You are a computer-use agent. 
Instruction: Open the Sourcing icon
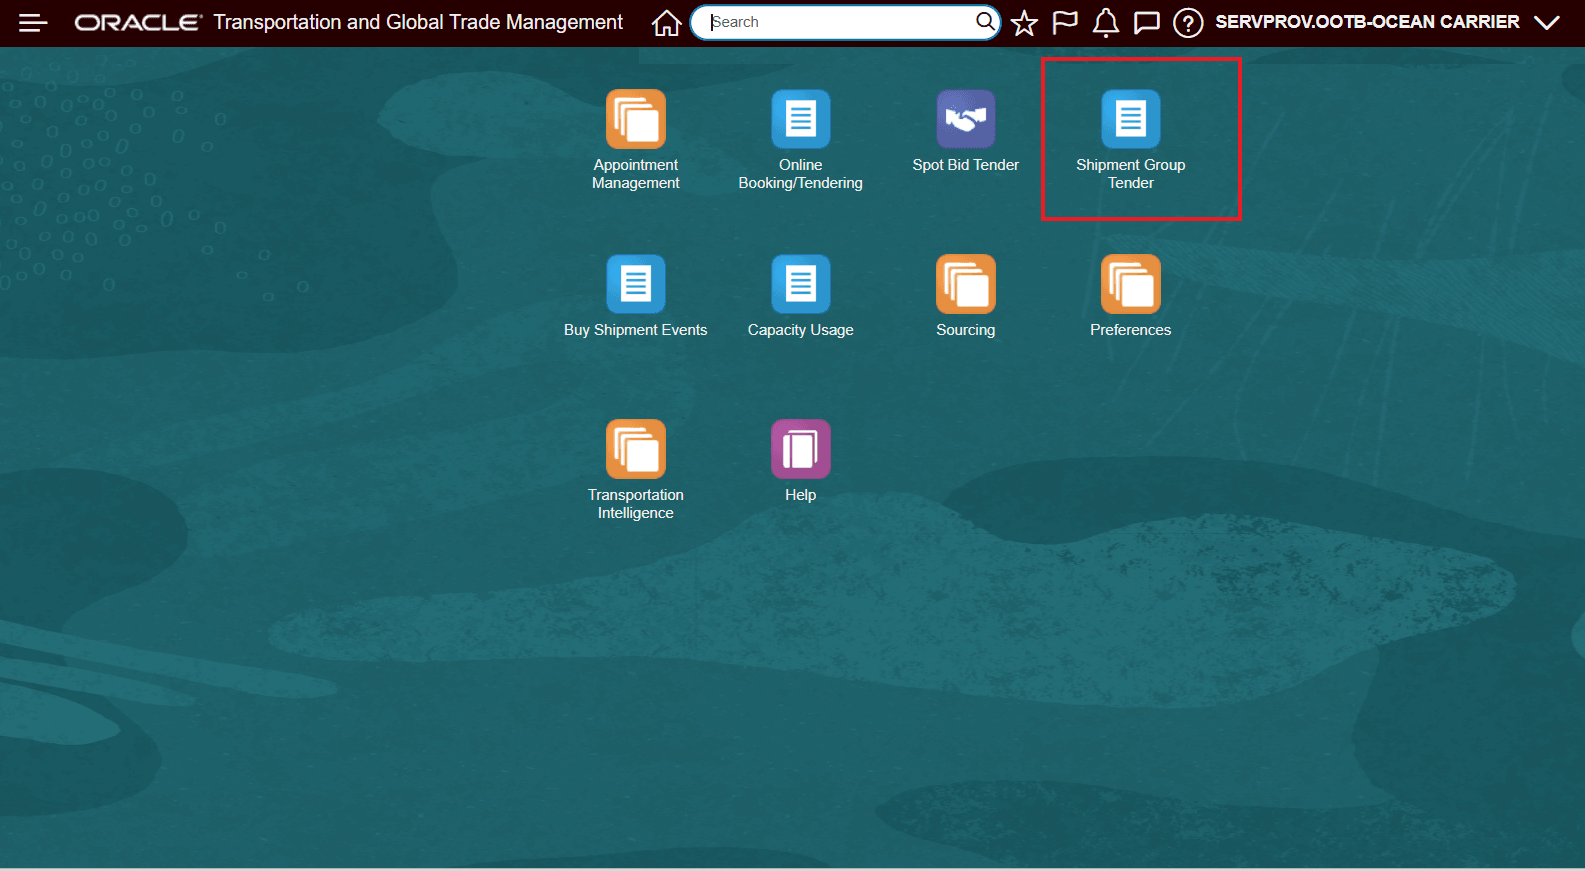[x=966, y=284]
